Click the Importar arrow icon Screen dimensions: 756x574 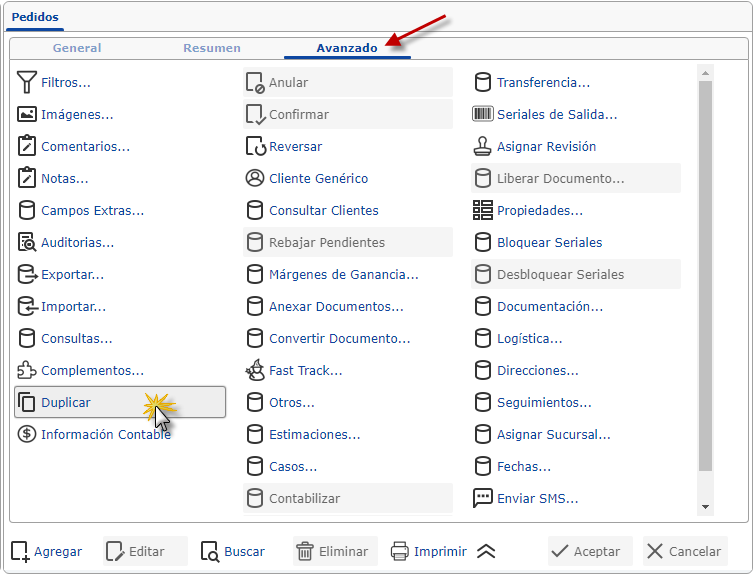click(x=27, y=306)
